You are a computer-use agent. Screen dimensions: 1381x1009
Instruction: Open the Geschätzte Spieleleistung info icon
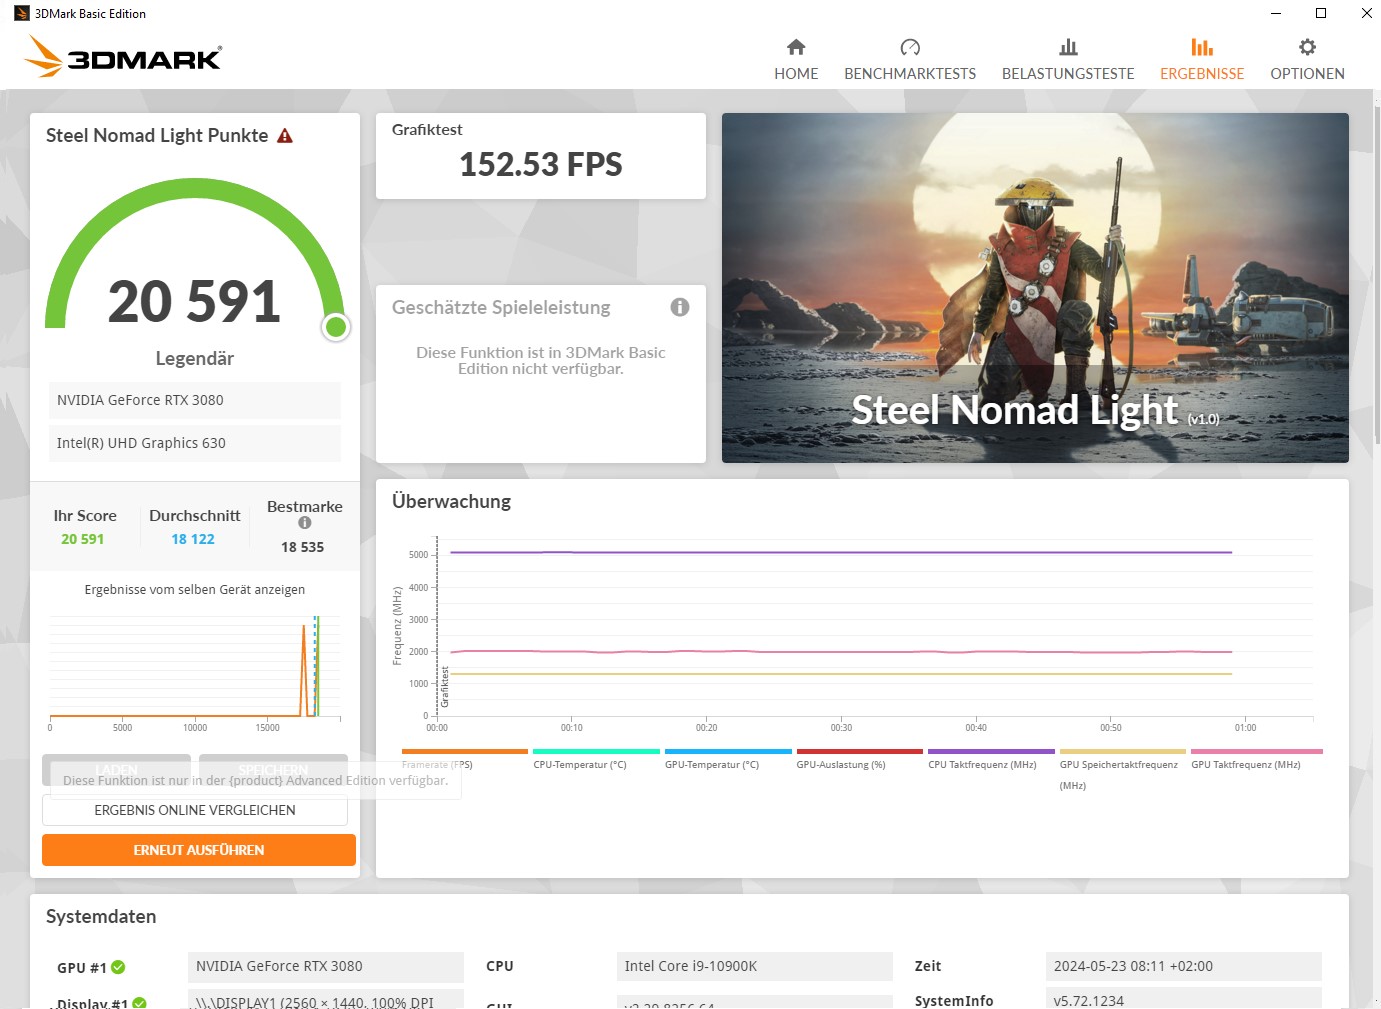(680, 307)
